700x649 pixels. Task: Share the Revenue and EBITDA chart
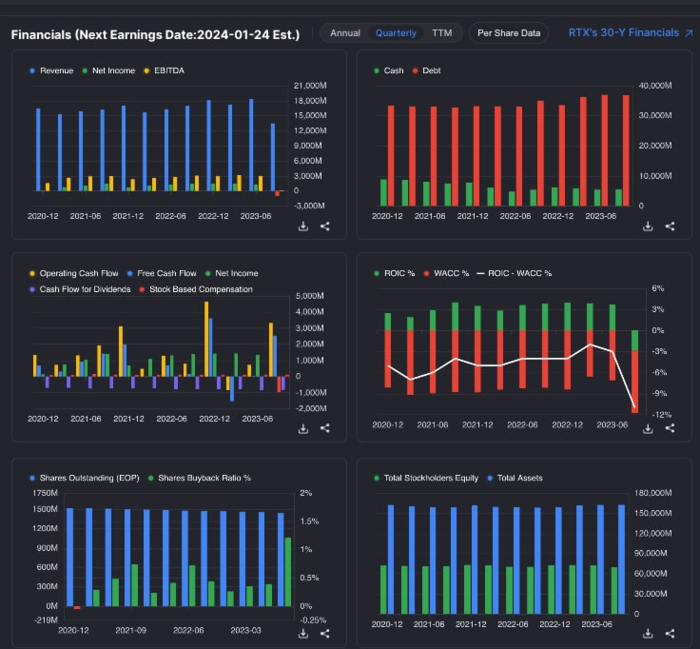point(325,226)
